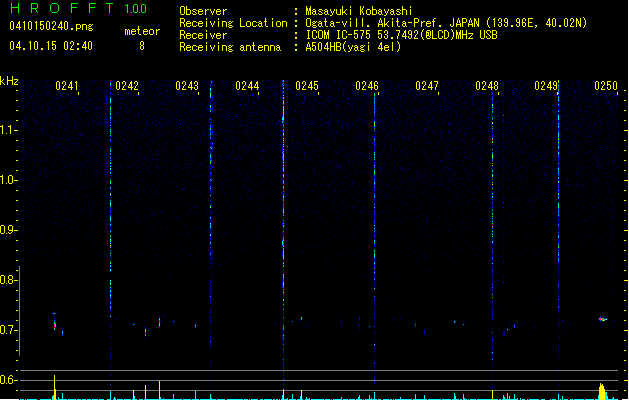
Task: Click the 0.8 kHz axis label
Action: click(x=8, y=280)
